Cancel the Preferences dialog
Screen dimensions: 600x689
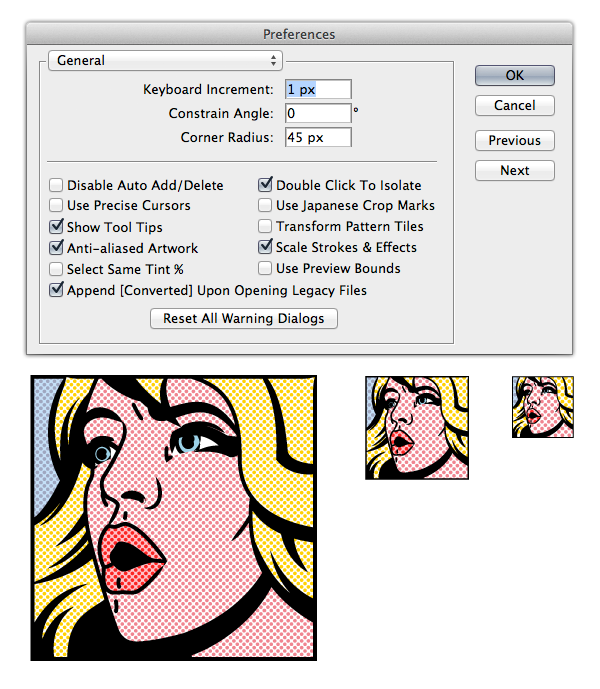(514, 105)
